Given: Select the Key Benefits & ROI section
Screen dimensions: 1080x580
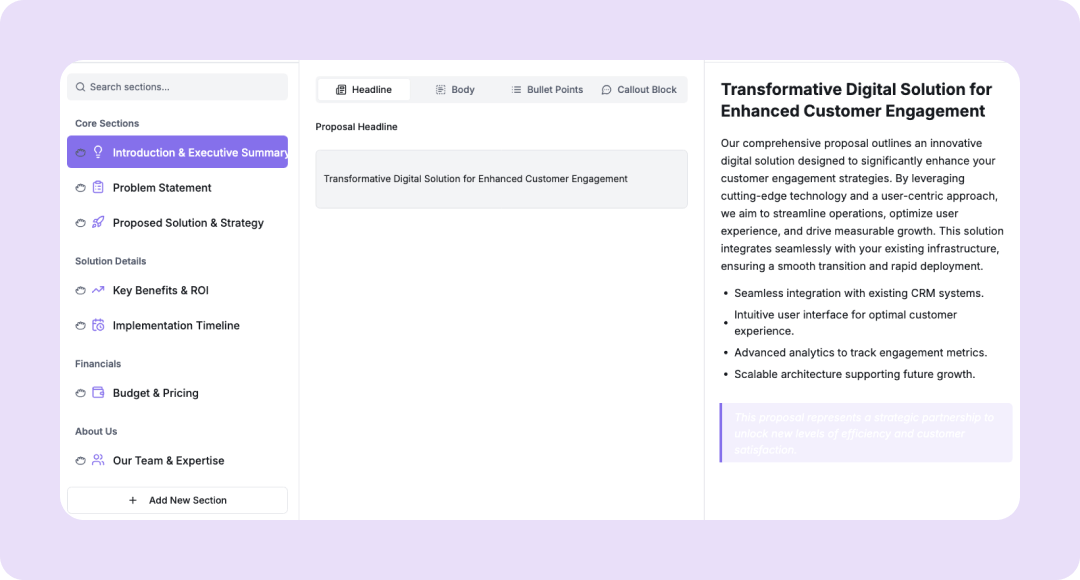Looking at the screenshot, I should 161,291.
